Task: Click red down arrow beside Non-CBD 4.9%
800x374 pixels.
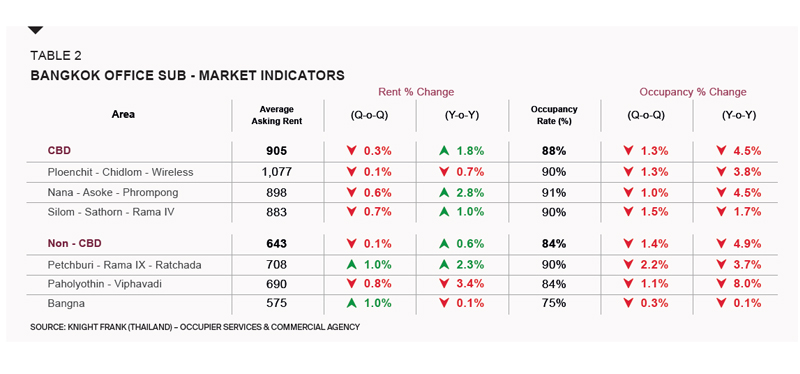Action: (x=721, y=244)
